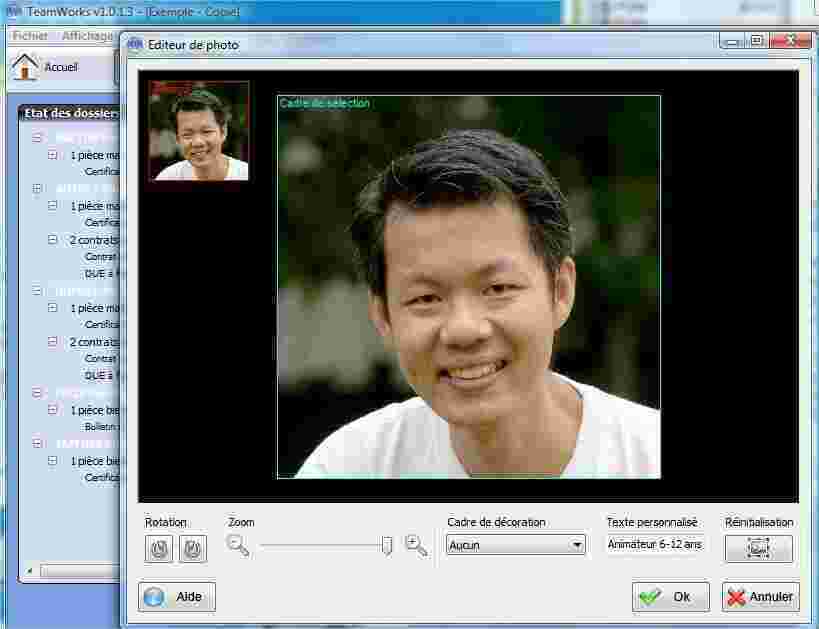Click the rotate right button
The width and height of the screenshot is (819, 629).
point(193,548)
